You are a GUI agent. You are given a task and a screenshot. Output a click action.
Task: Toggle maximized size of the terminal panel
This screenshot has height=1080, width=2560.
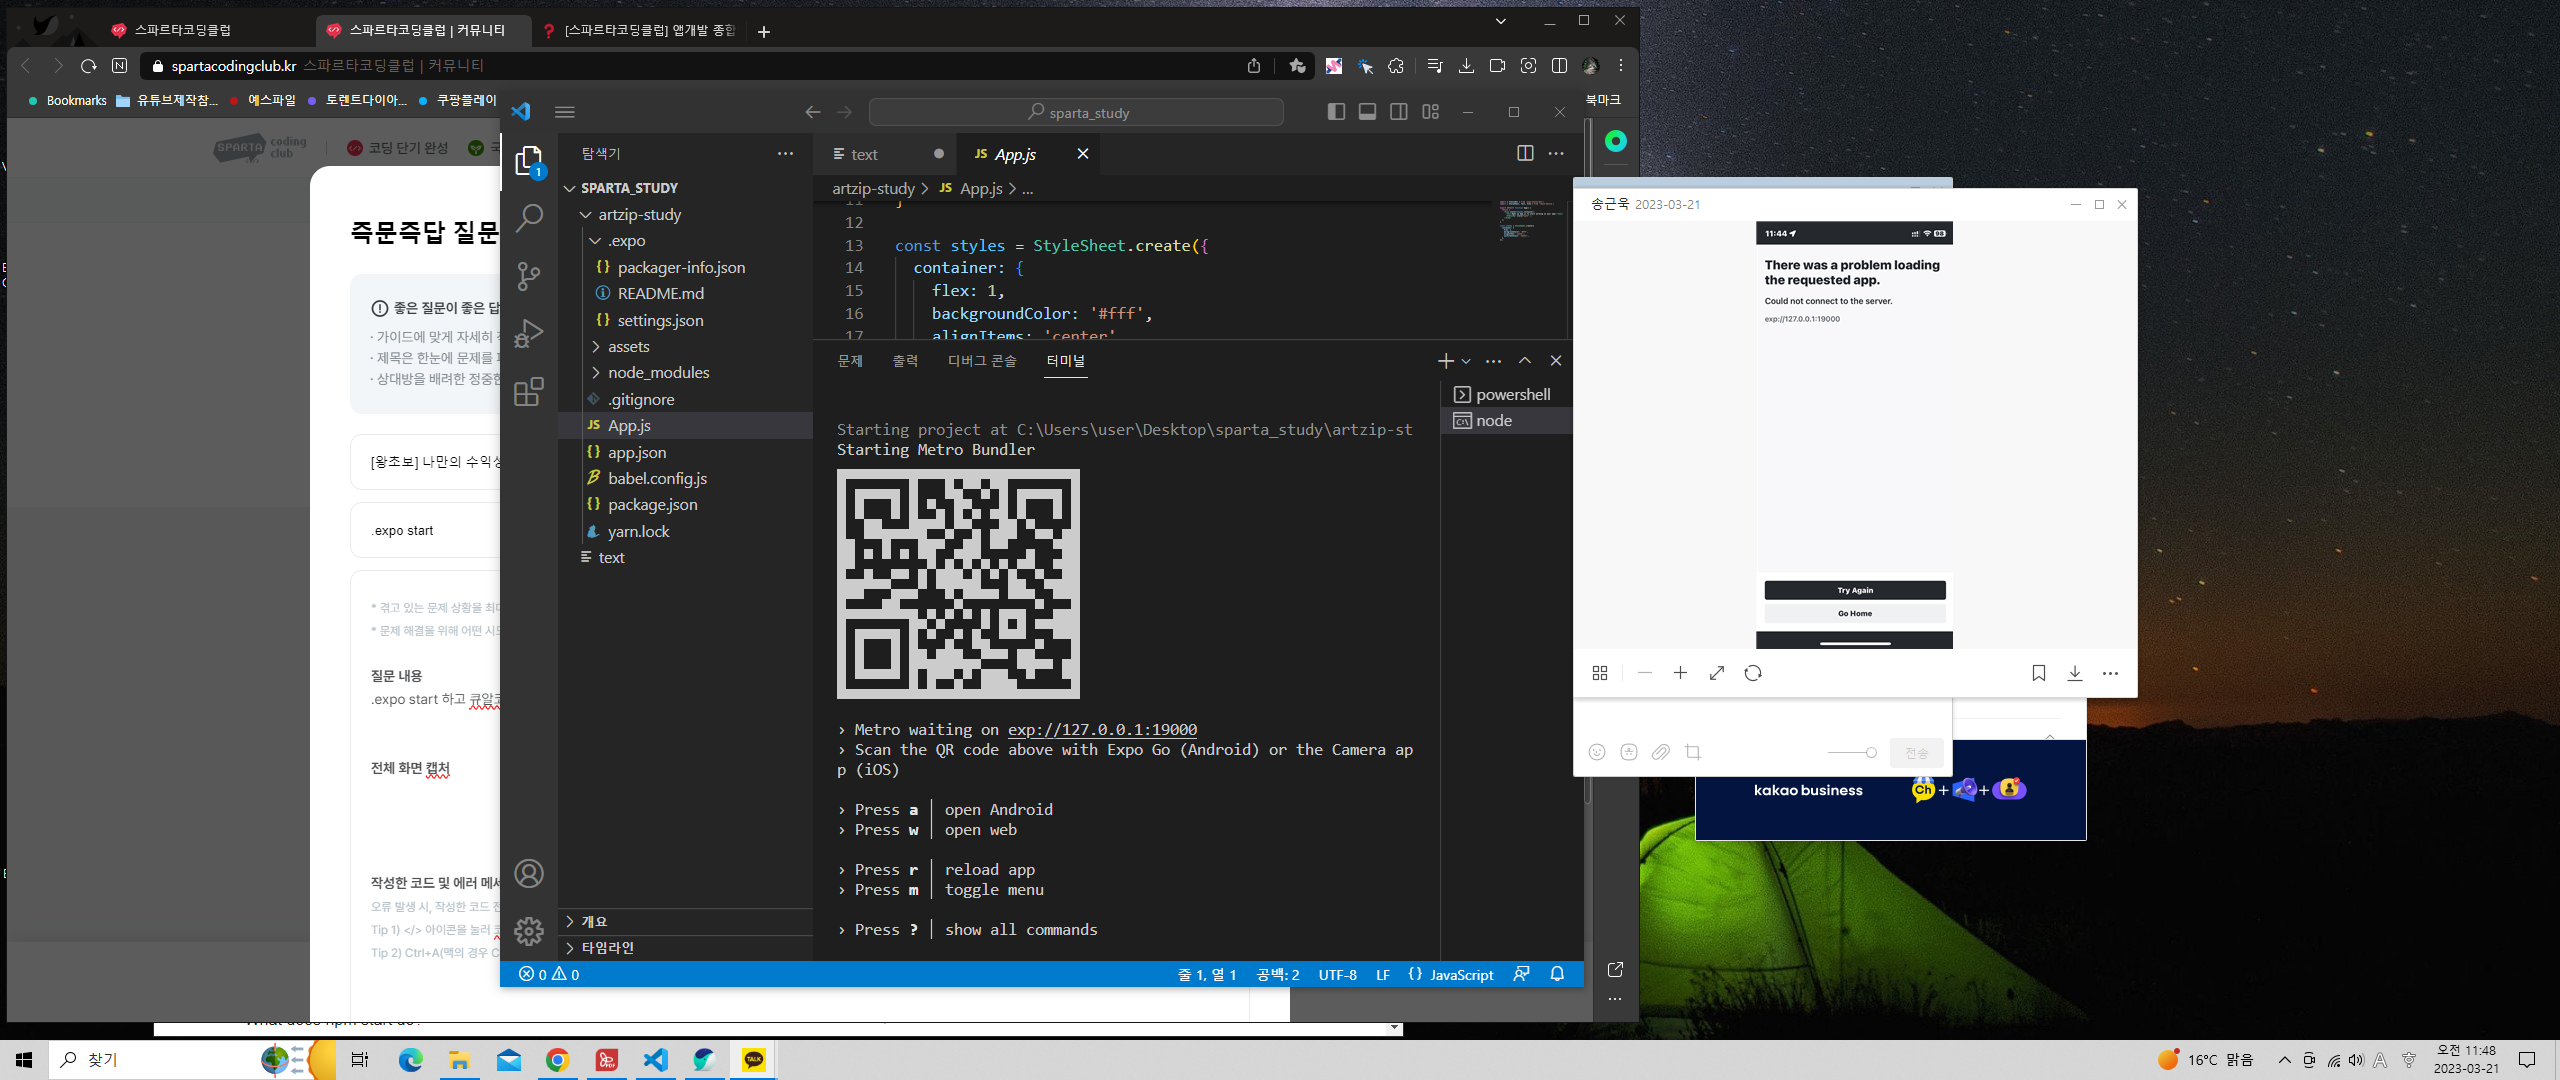point(1525,361)
